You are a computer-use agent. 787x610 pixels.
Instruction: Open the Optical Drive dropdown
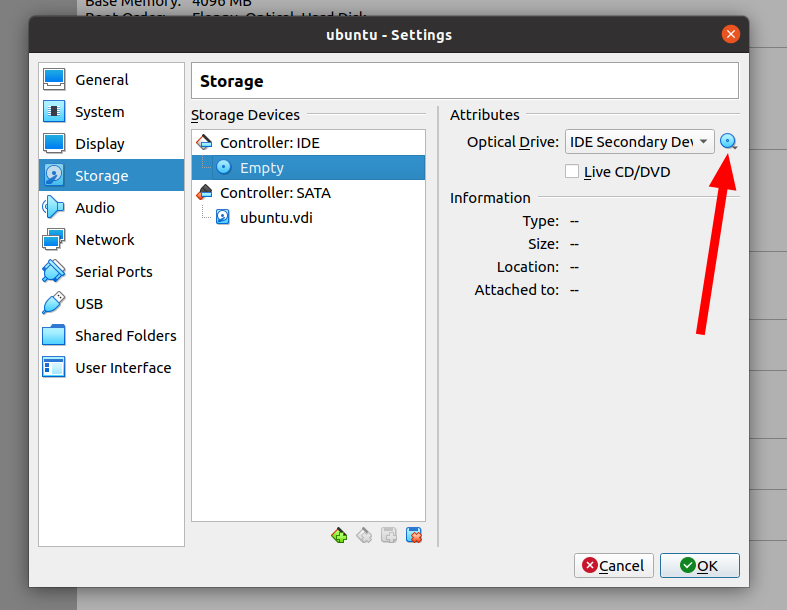(640, 142)
